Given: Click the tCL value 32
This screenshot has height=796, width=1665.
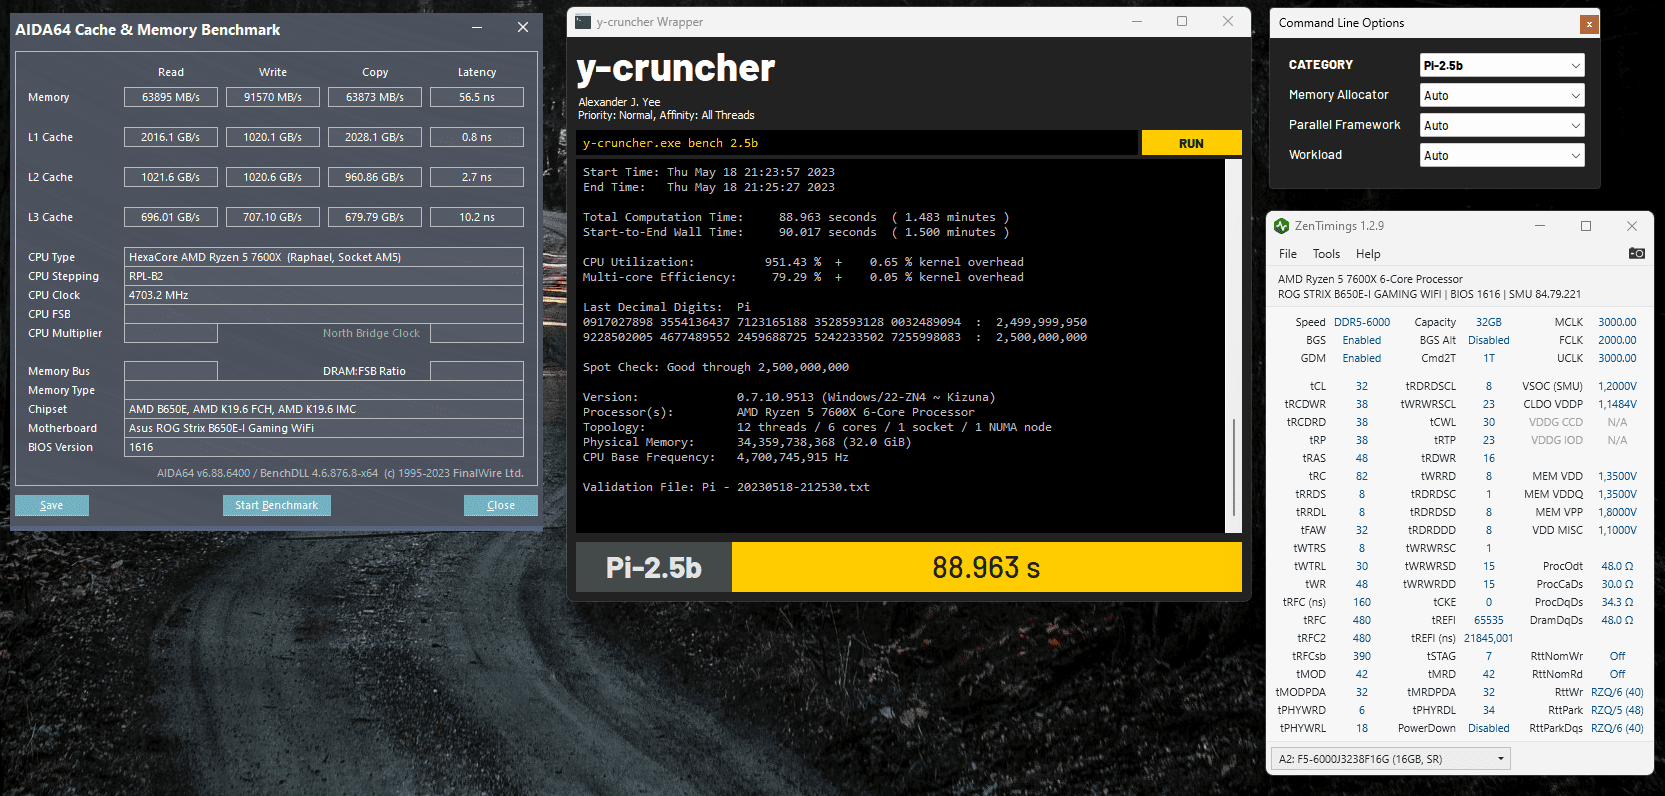Looking at the screenshot, I should (x=1362, y=386).
